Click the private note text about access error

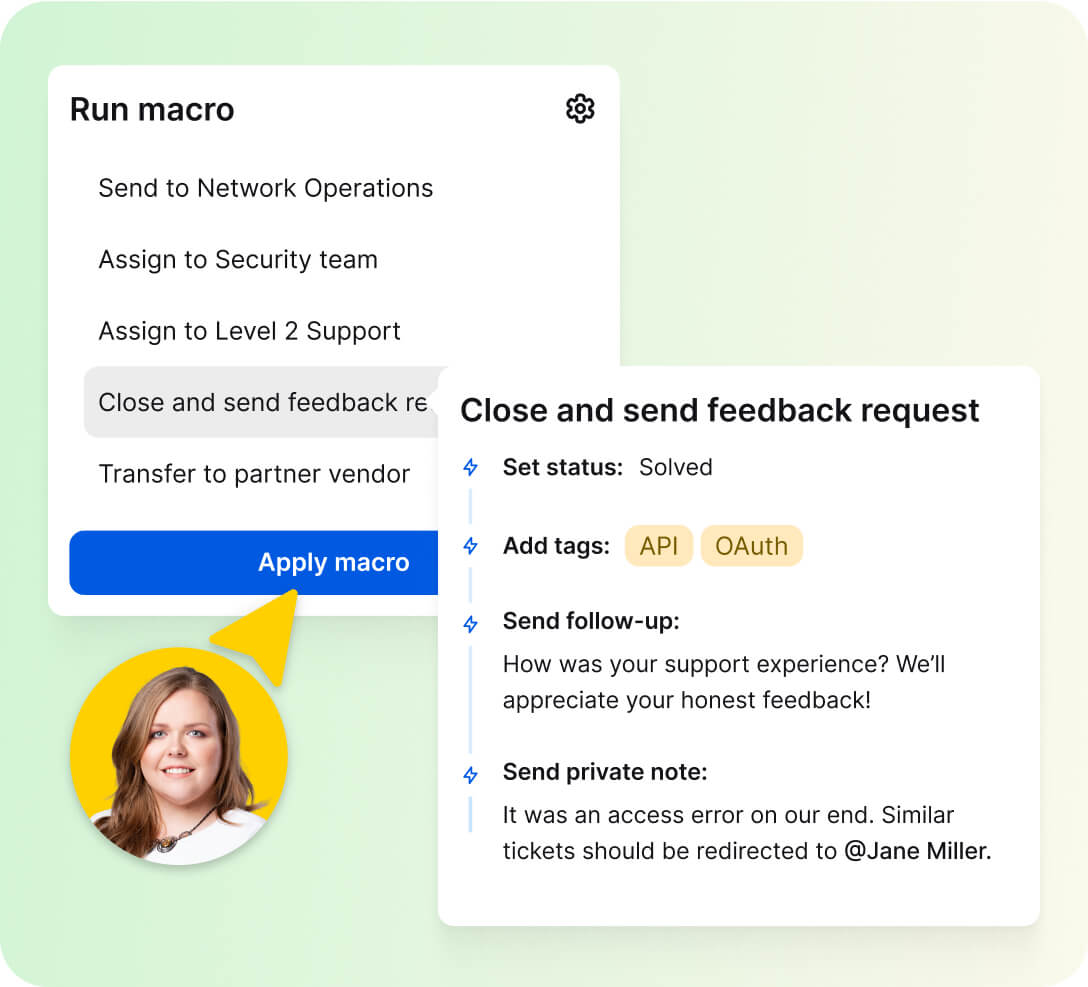point(727,815)
